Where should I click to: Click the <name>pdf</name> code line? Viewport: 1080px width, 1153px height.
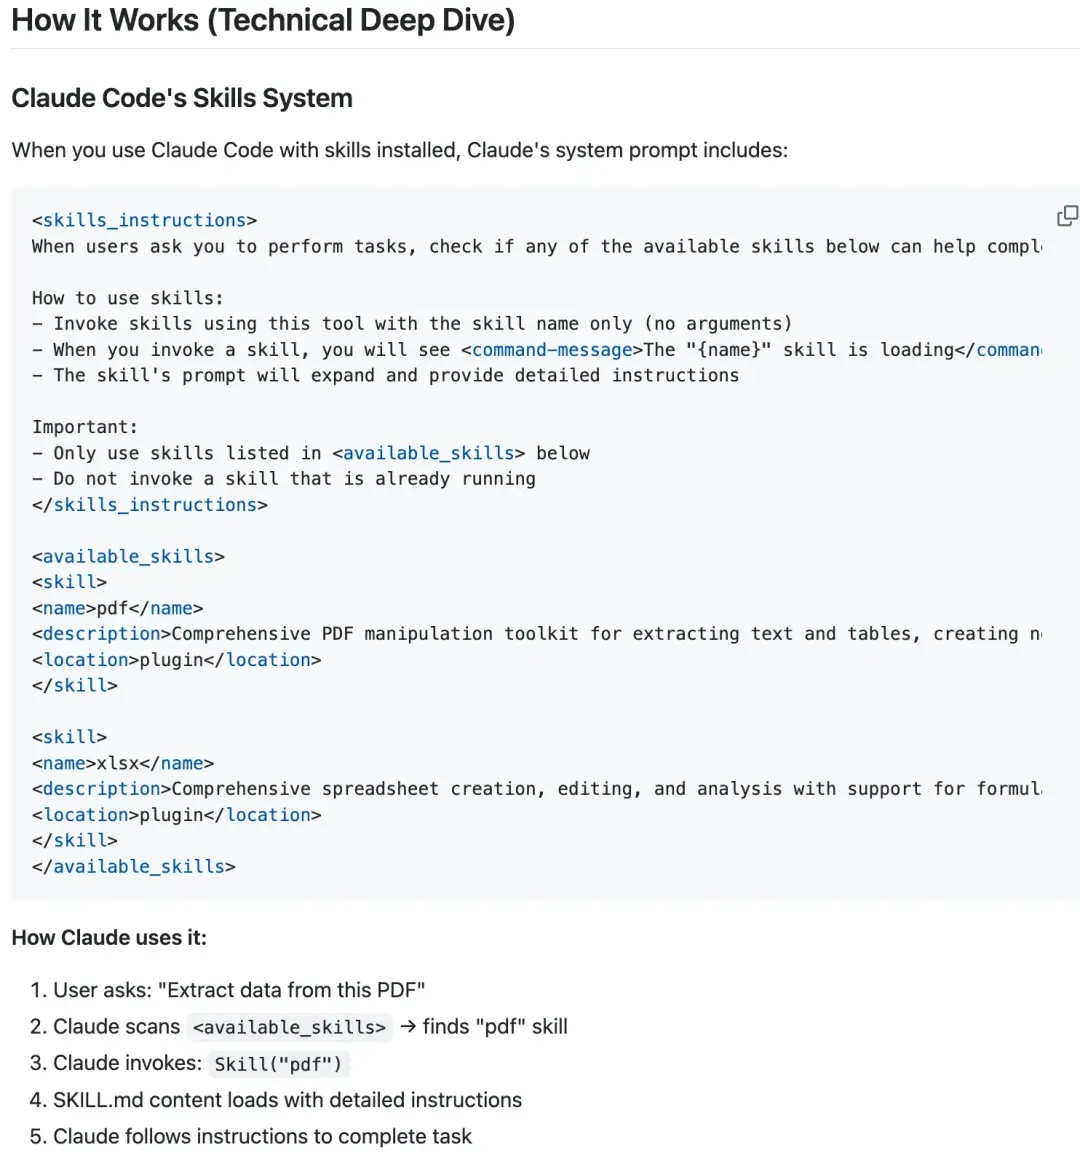118,608
